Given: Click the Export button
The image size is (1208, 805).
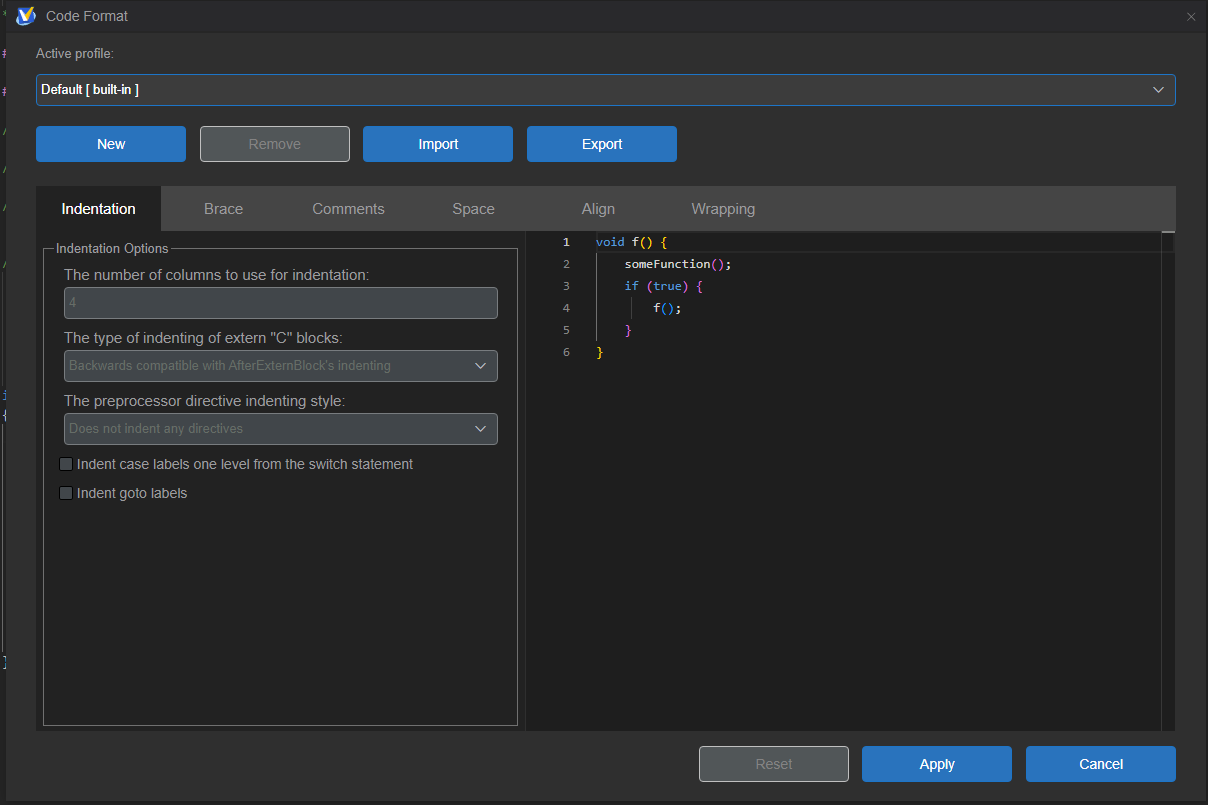Looking at the screenshot, I should point(602,144).
